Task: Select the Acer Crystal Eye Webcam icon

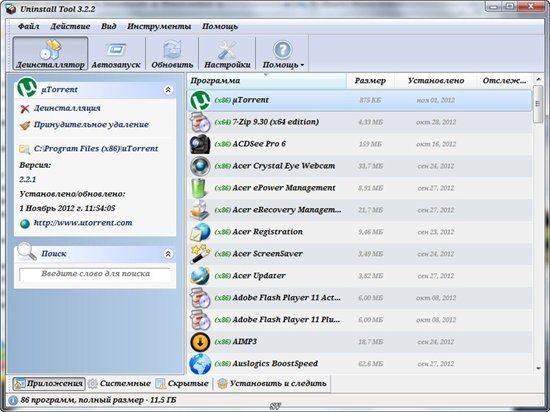Action: [x=200, y=166]
